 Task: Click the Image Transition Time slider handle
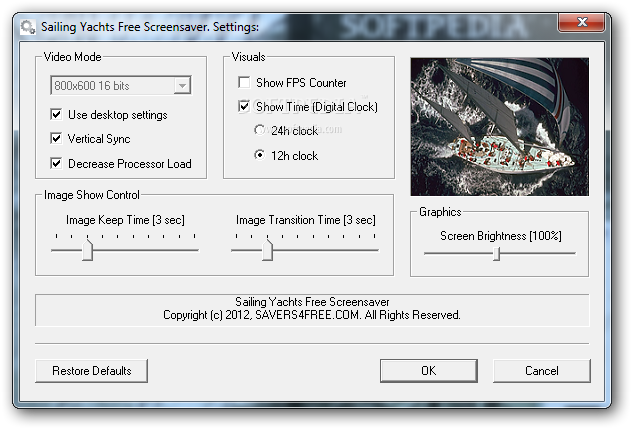tap(267, 250)
